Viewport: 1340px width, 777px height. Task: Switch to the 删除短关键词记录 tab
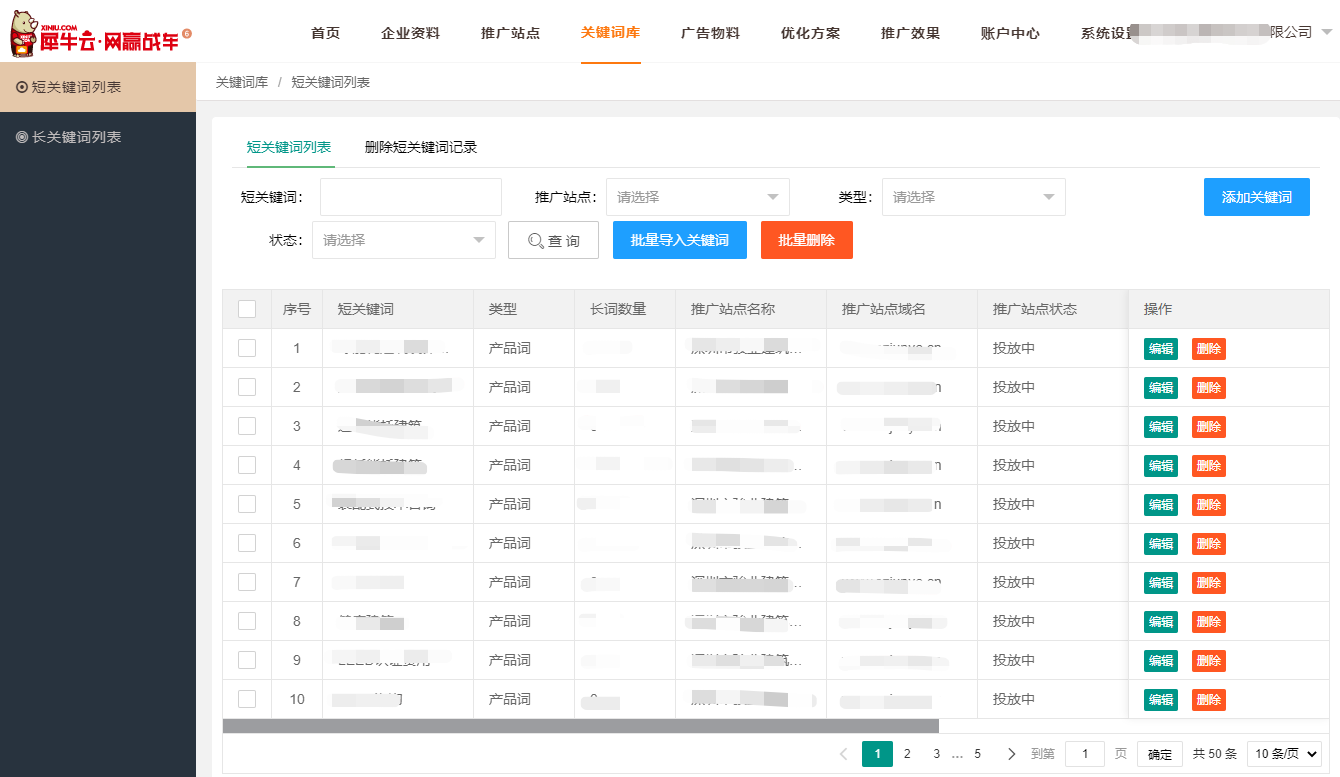421,147
